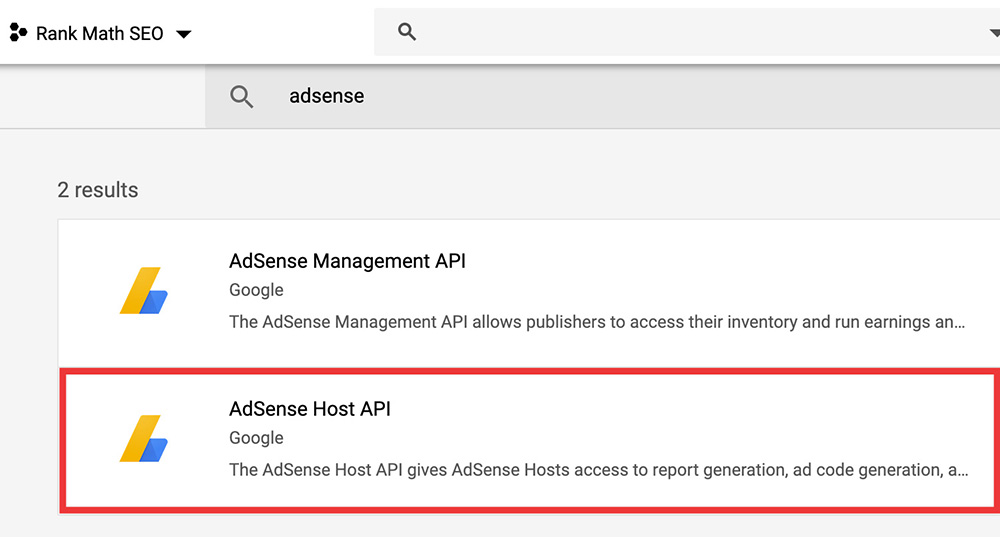The image size is (1000, 537).
Task: Open the AdSense Host API title link
Action: (x=310, y=409)
